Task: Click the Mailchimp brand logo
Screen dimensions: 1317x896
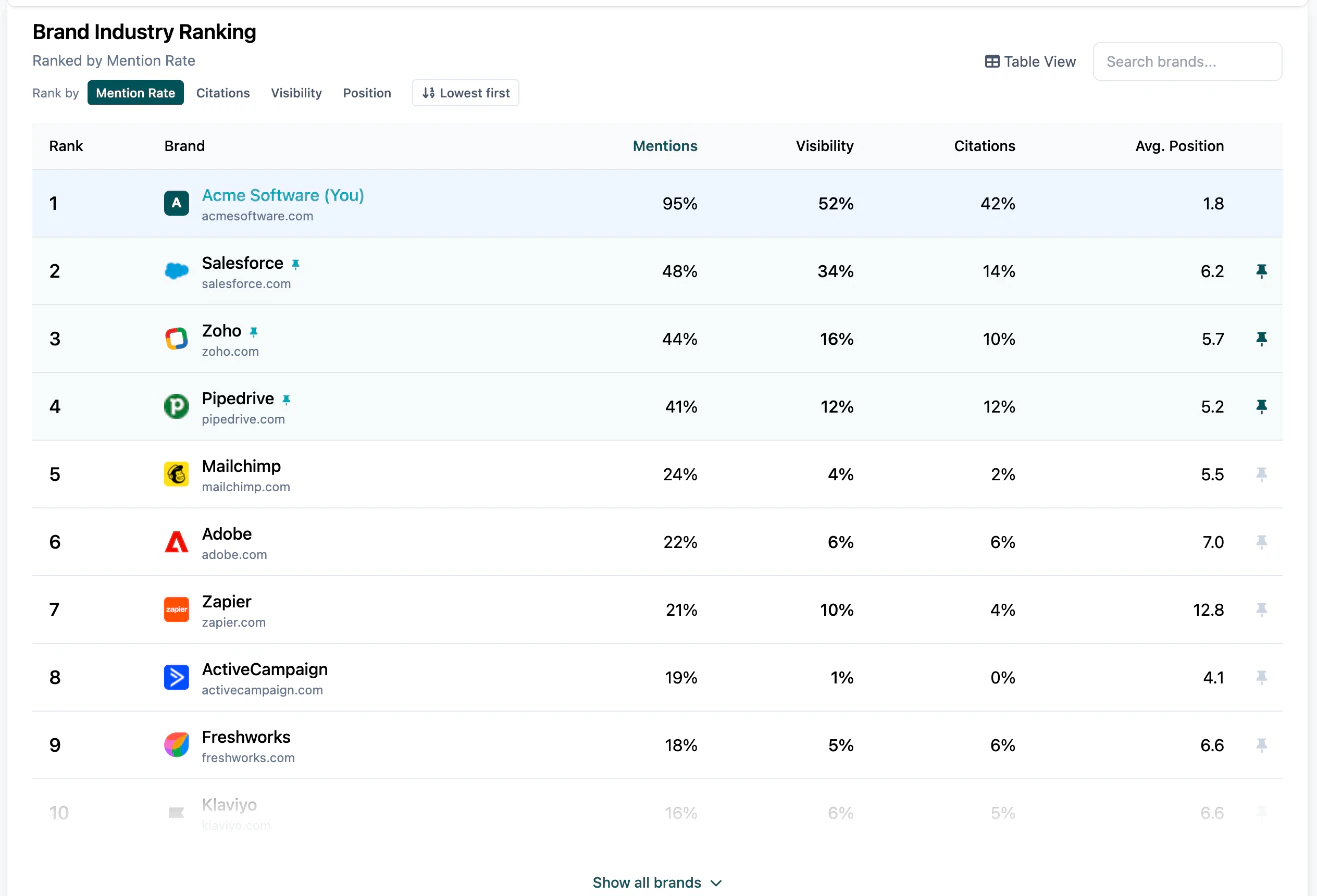Action: 176,474
